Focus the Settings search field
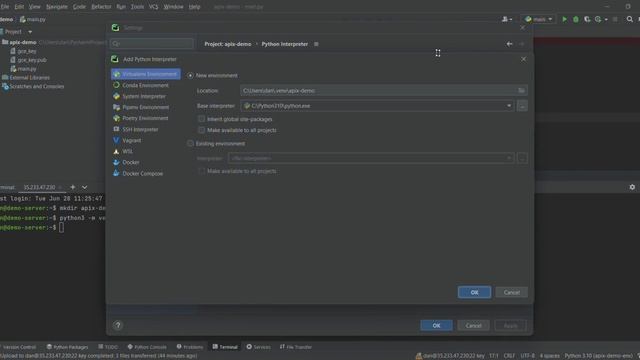The image size is (640, 360). pyautogui.click(x=152, y=44)
